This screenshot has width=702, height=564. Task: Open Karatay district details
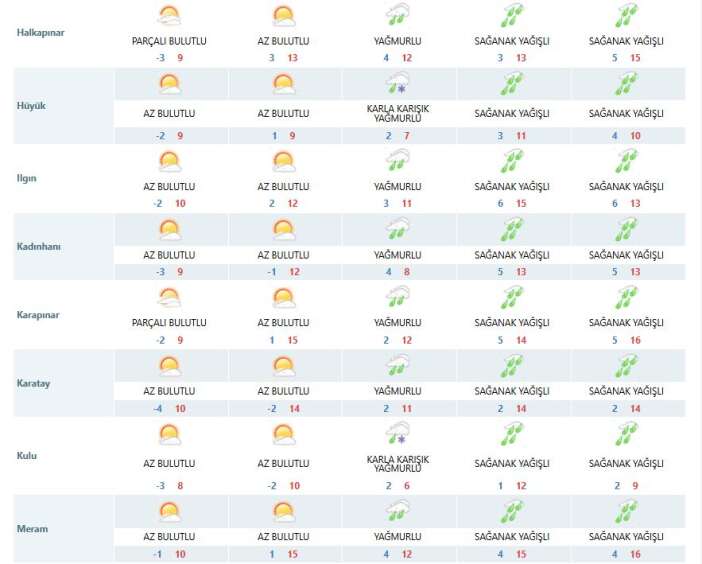click(x=35, y=382)
